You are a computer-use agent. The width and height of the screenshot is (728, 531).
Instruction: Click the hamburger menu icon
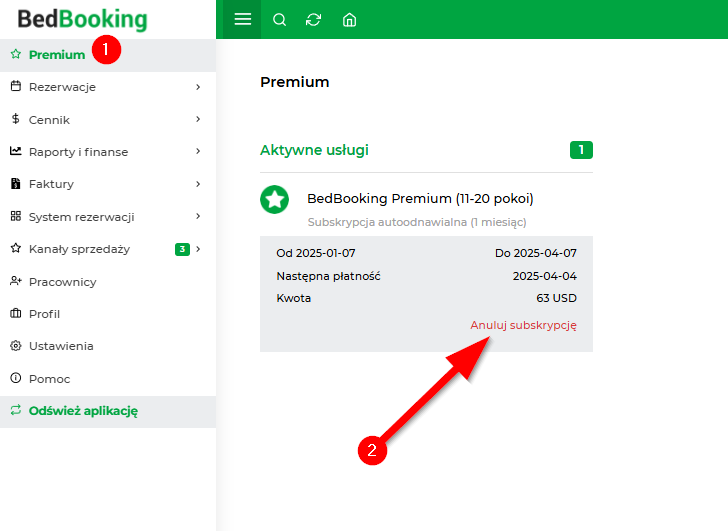click(x=242, y=19)
